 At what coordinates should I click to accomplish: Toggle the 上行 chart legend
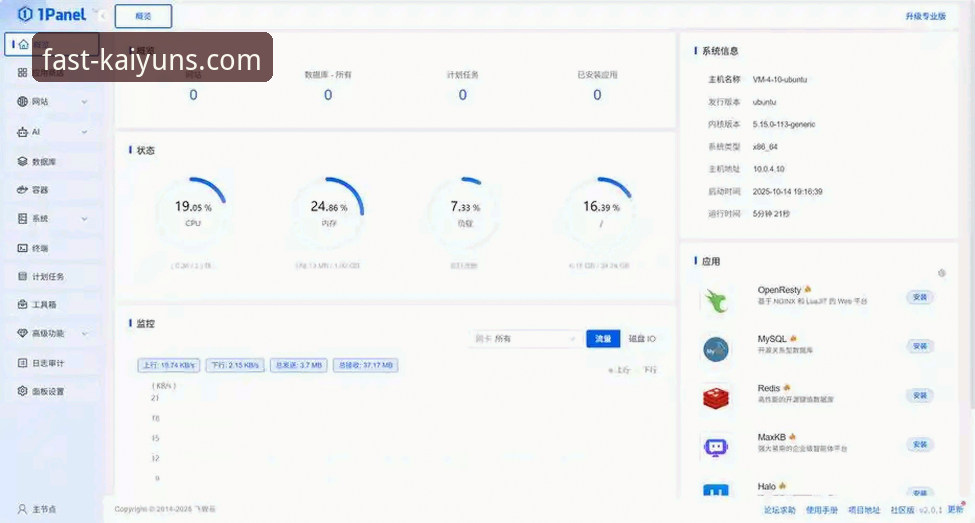(x=619, y=370)
